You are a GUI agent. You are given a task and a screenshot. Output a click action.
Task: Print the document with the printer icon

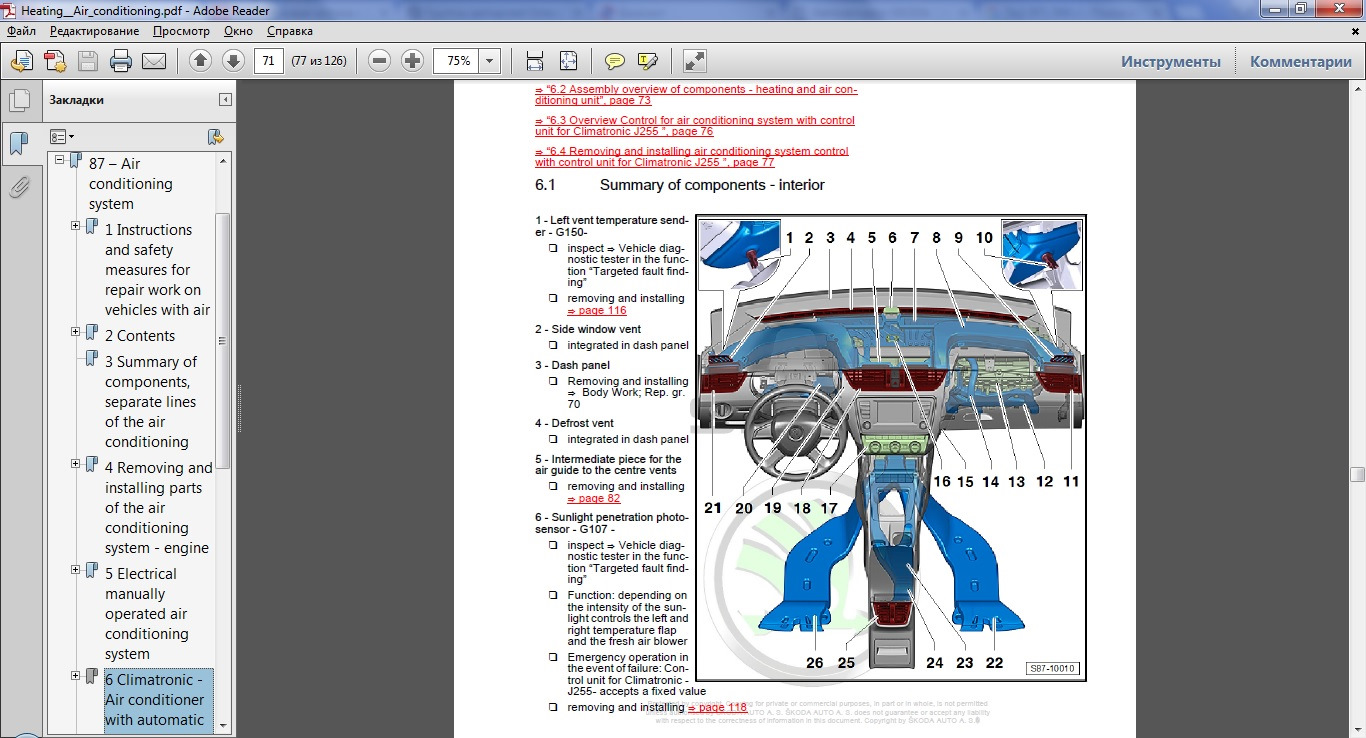tap(121, 61)
